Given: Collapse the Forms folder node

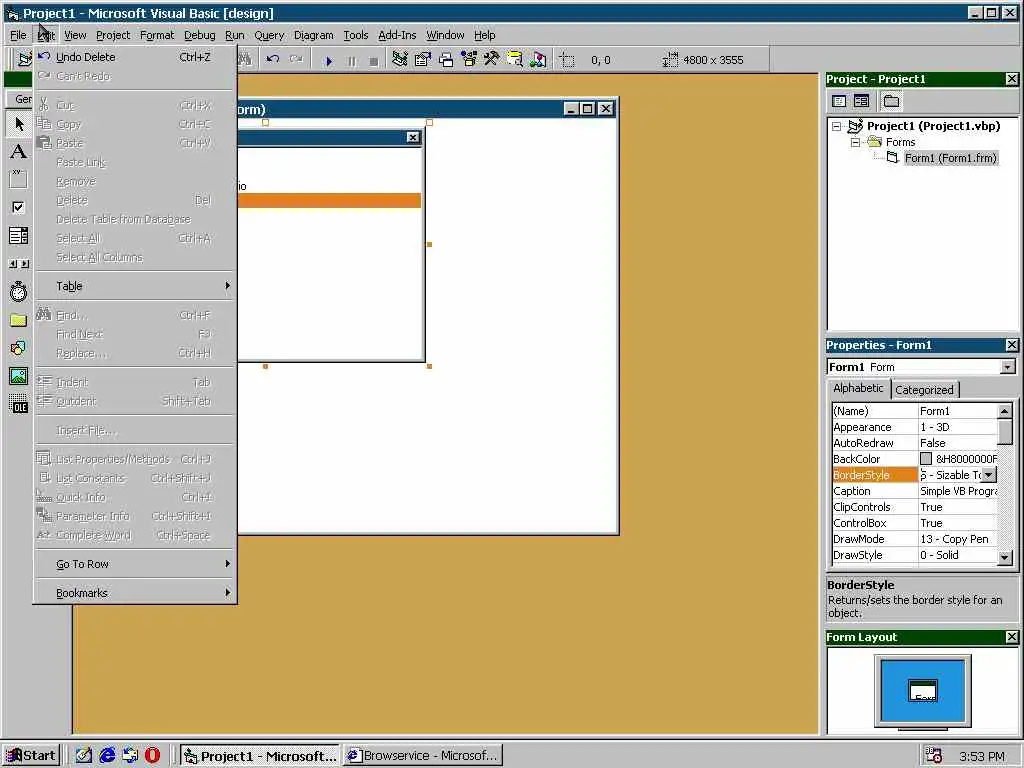Looking at the screenshot, I should click(x=855, y=142).
